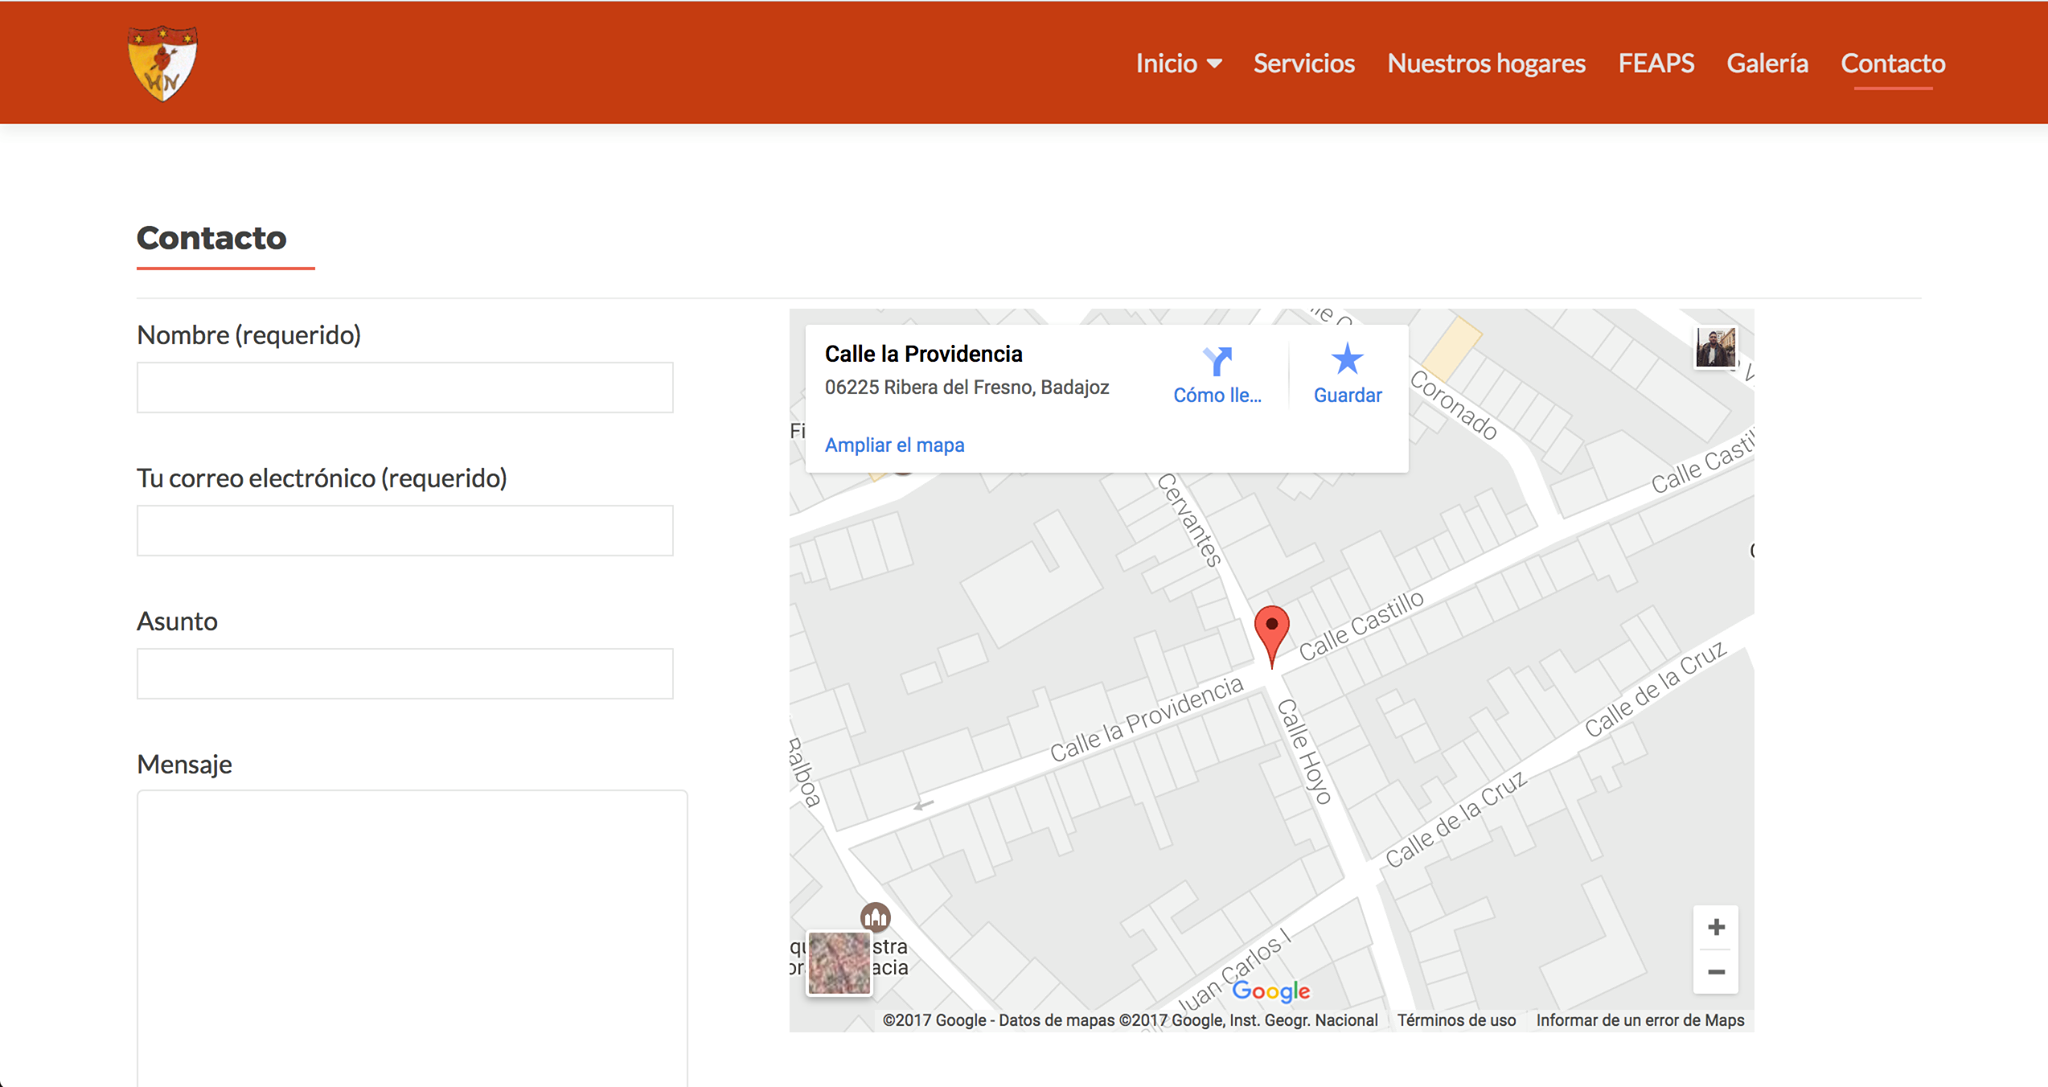2048x1087 pixels.
Task: Open Términos de uso link
Action: [1456, 1020]
